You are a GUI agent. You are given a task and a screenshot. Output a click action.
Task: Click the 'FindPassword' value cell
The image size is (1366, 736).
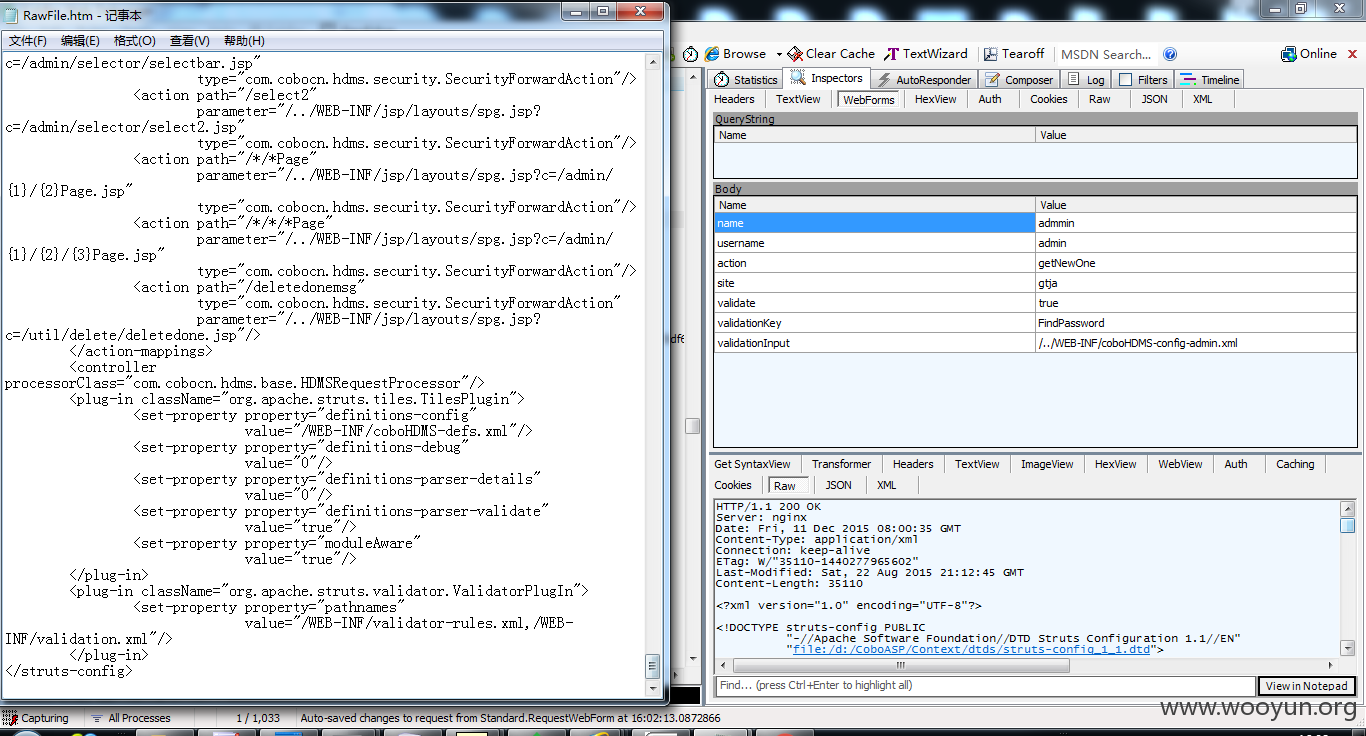(1196, 323)
